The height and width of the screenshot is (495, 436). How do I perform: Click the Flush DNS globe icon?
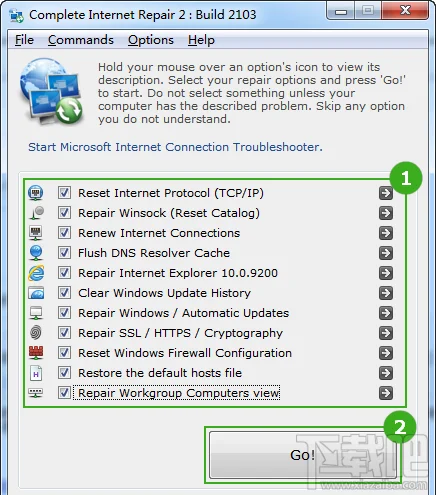(x=36, y=253)
